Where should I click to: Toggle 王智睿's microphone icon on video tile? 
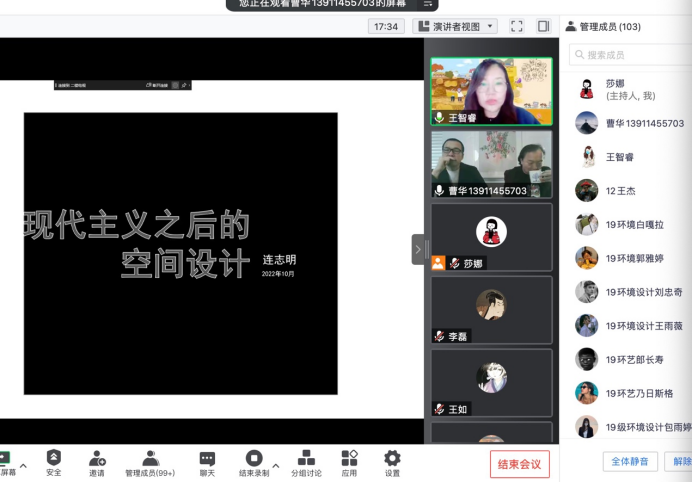[x=439, y=118]
